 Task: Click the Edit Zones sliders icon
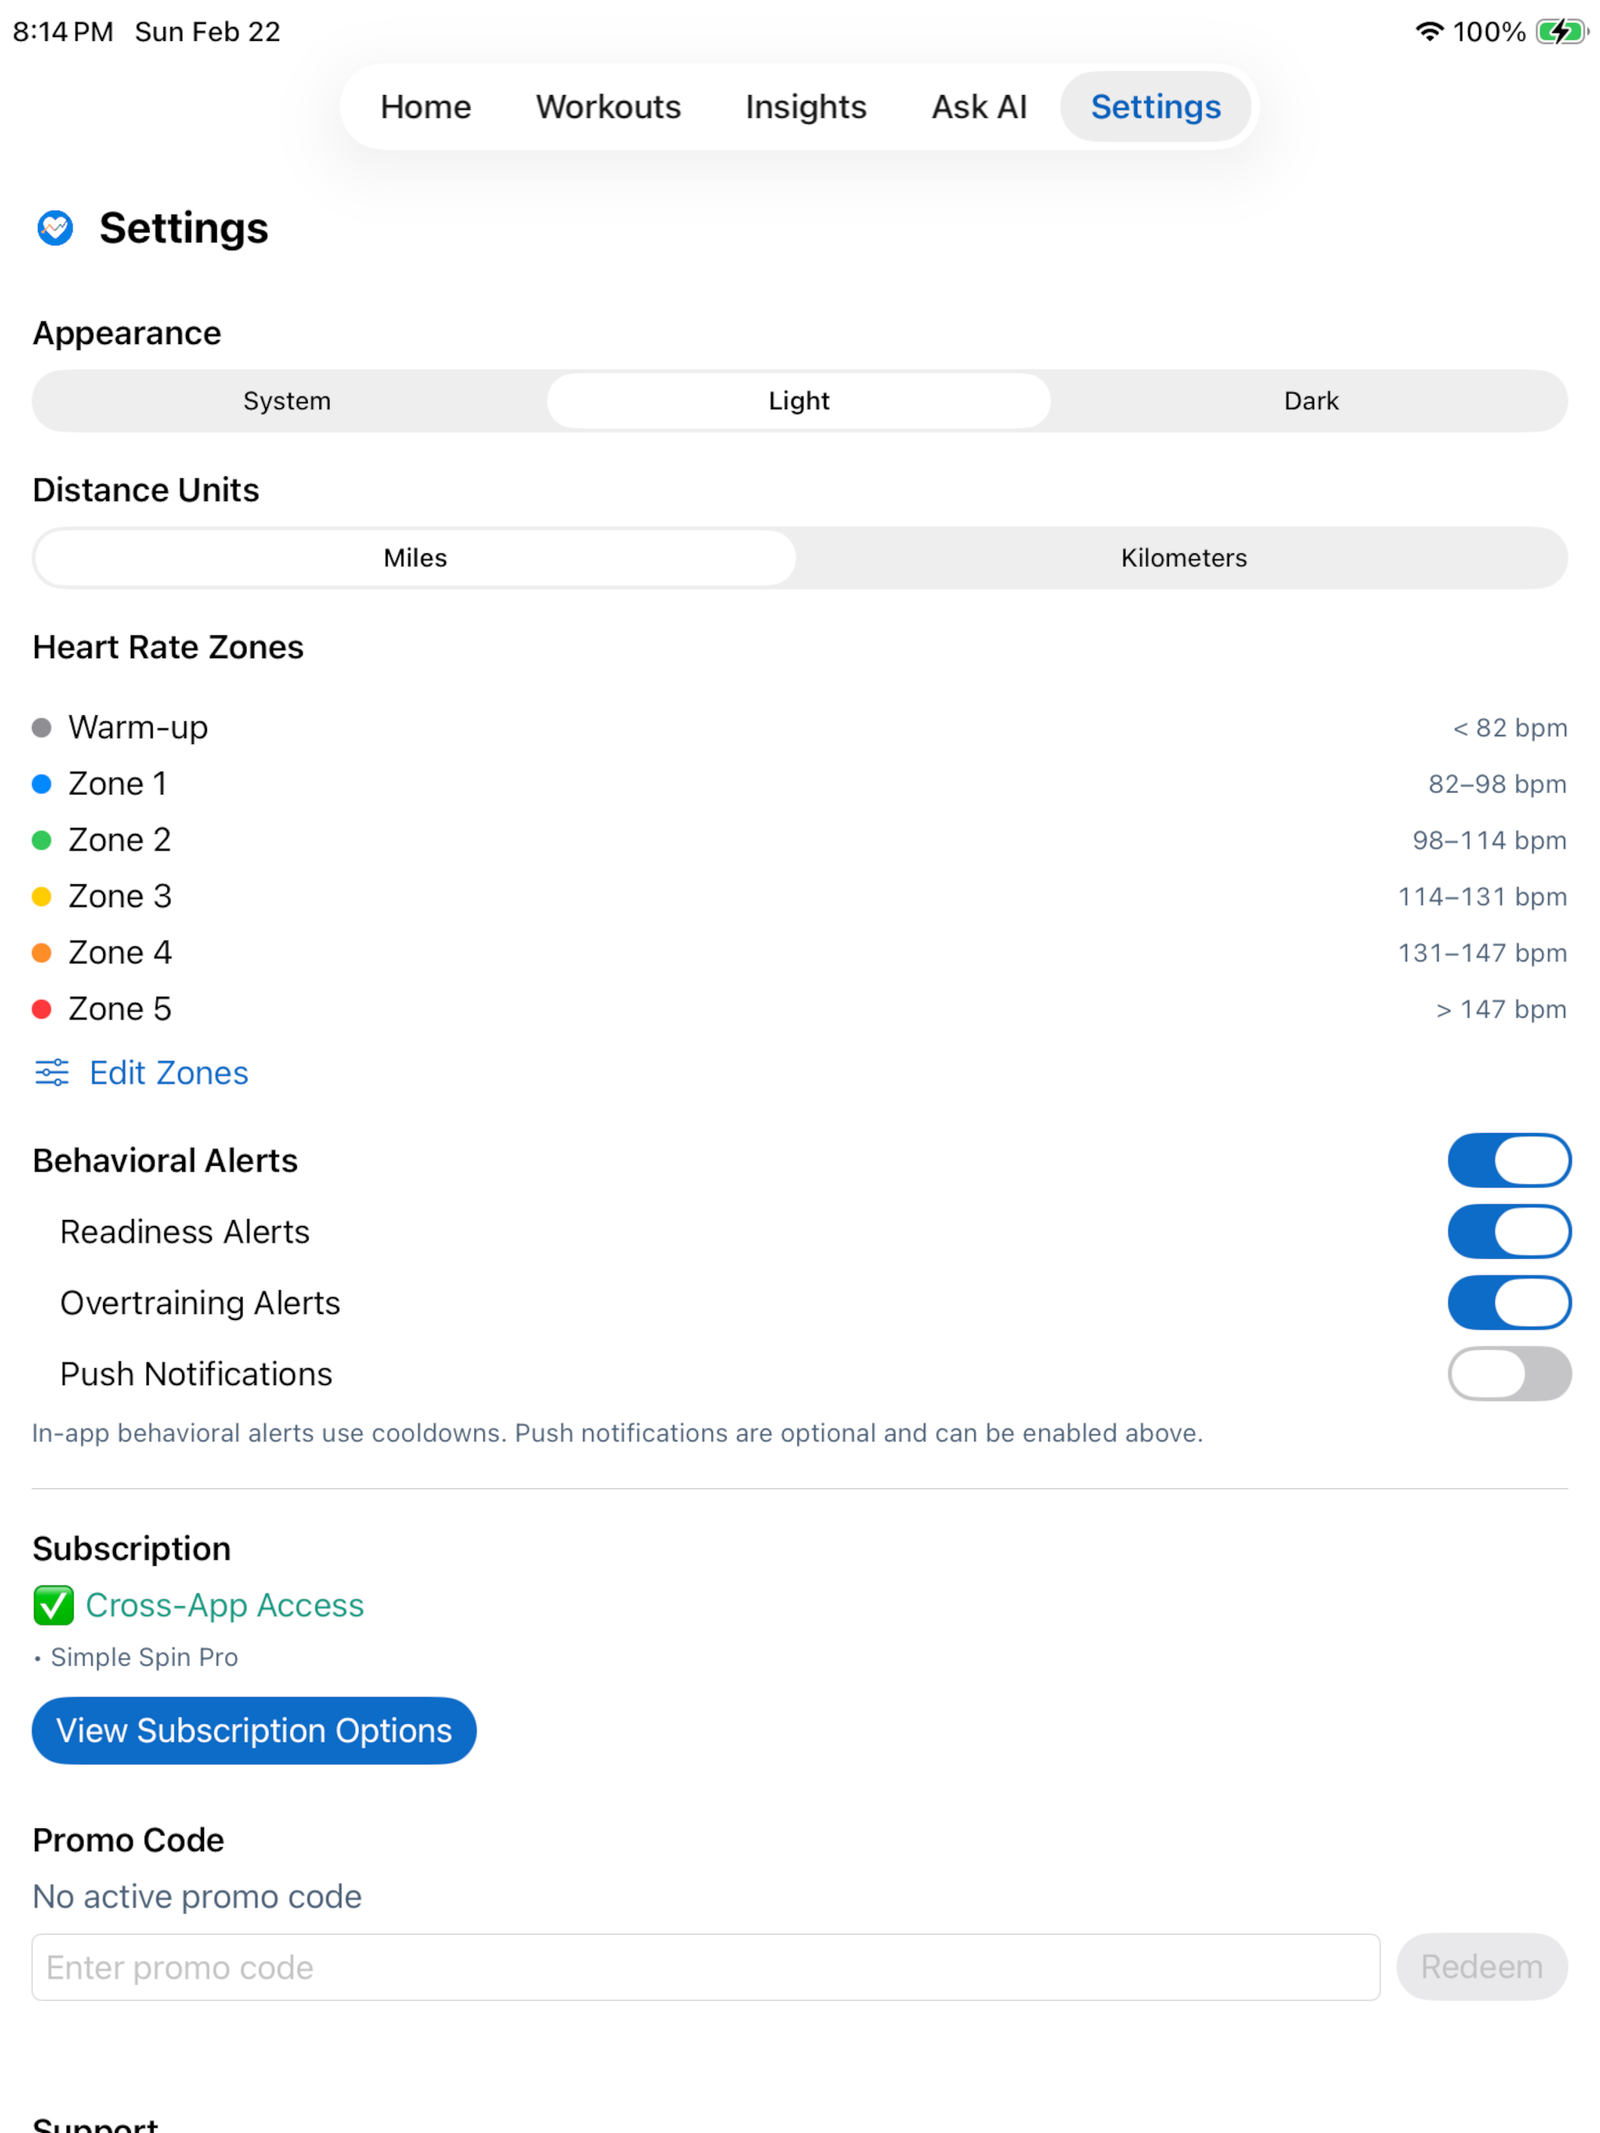click(51, 1072)
